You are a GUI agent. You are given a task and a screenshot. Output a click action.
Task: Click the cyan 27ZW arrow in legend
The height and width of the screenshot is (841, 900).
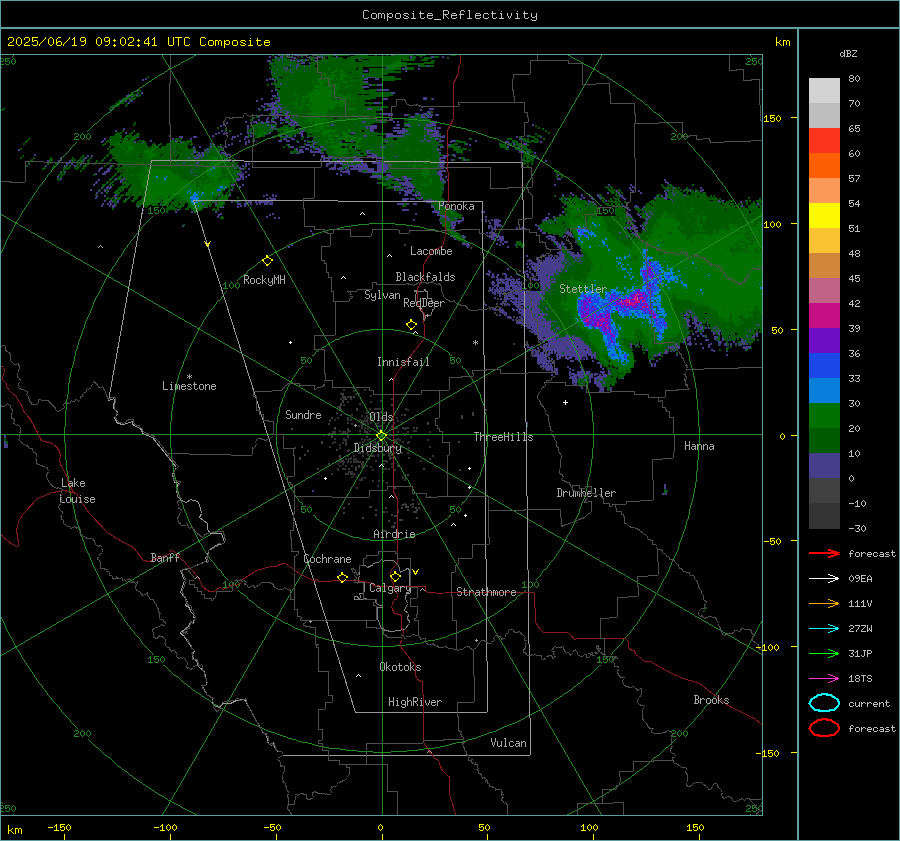click(824, 629)
